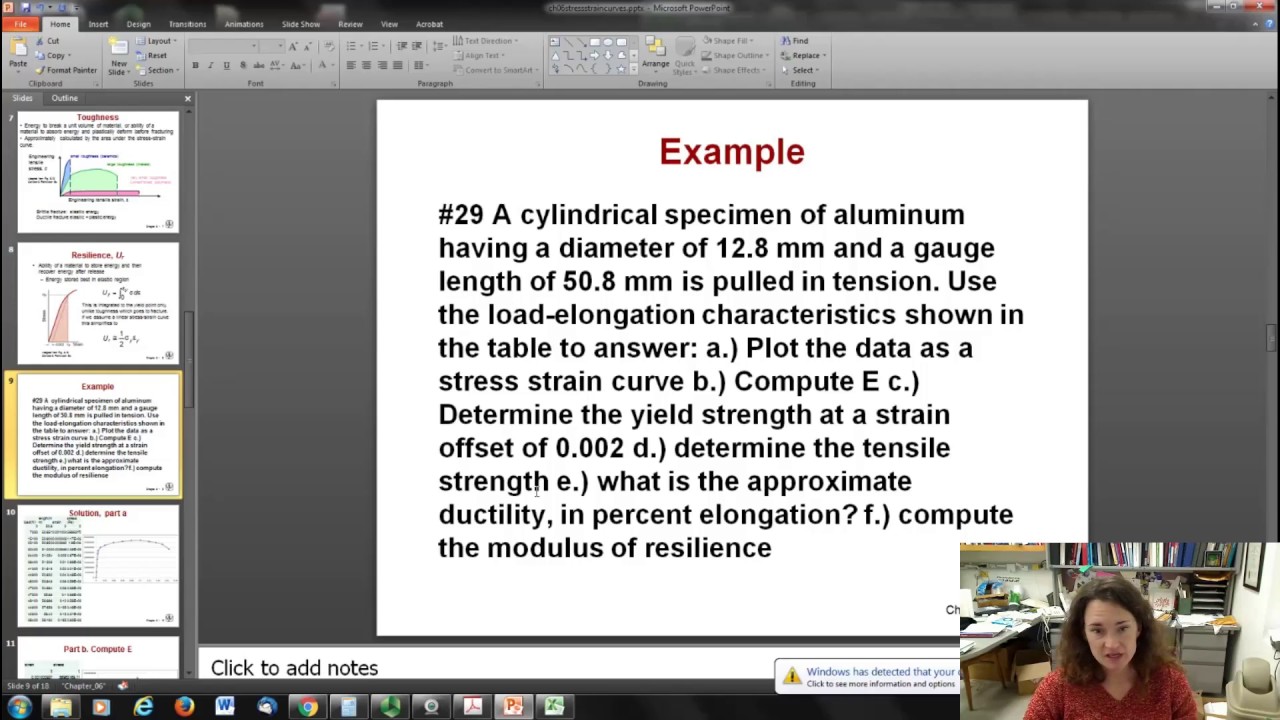Switch to the Animations ribbon tab
Screen dimensions: 1280x720
(244, 24)
